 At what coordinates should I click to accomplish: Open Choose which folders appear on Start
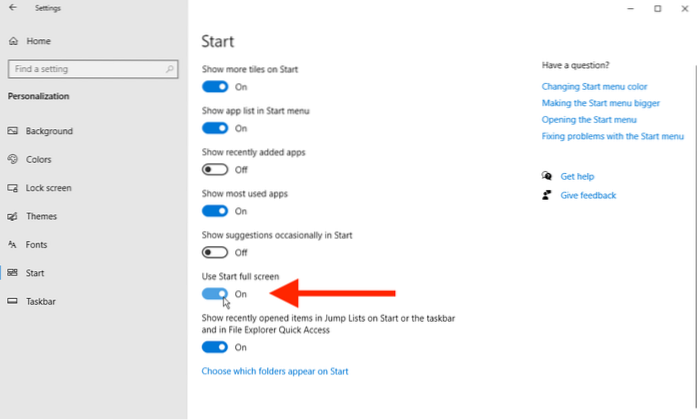[x=275, y=371]
